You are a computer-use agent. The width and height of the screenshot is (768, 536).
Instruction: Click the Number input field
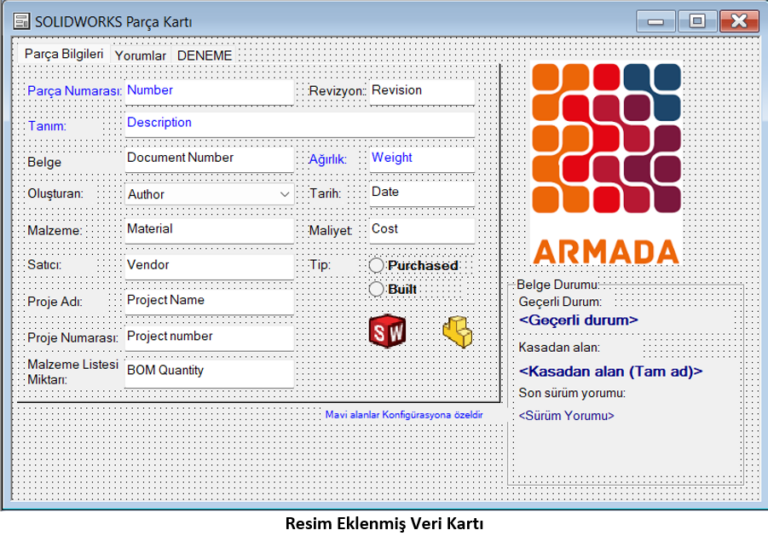pos(208,91)
